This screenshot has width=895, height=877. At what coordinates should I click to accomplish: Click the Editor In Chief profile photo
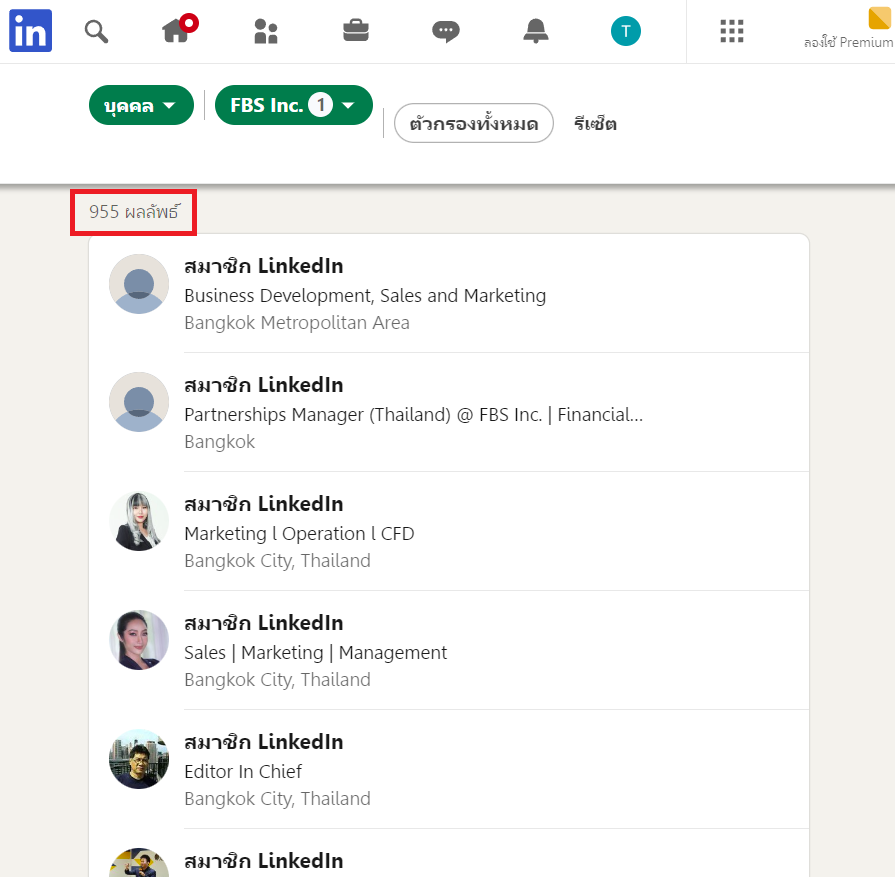point(139,759)
